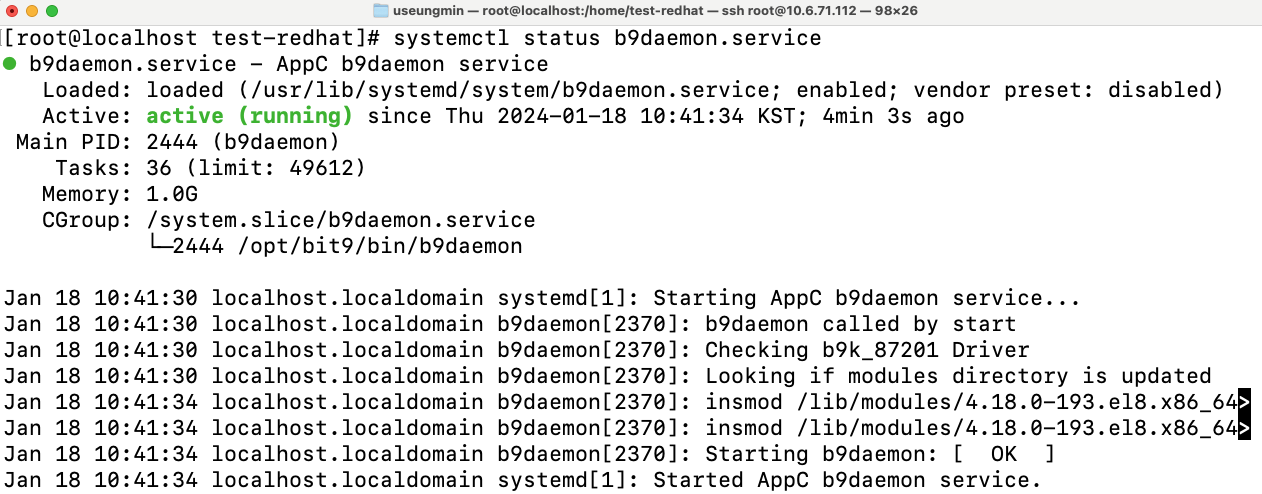Click the green status dot for b9daemon.service
This screenshot has height=494, width=1262.
(9, 64)
